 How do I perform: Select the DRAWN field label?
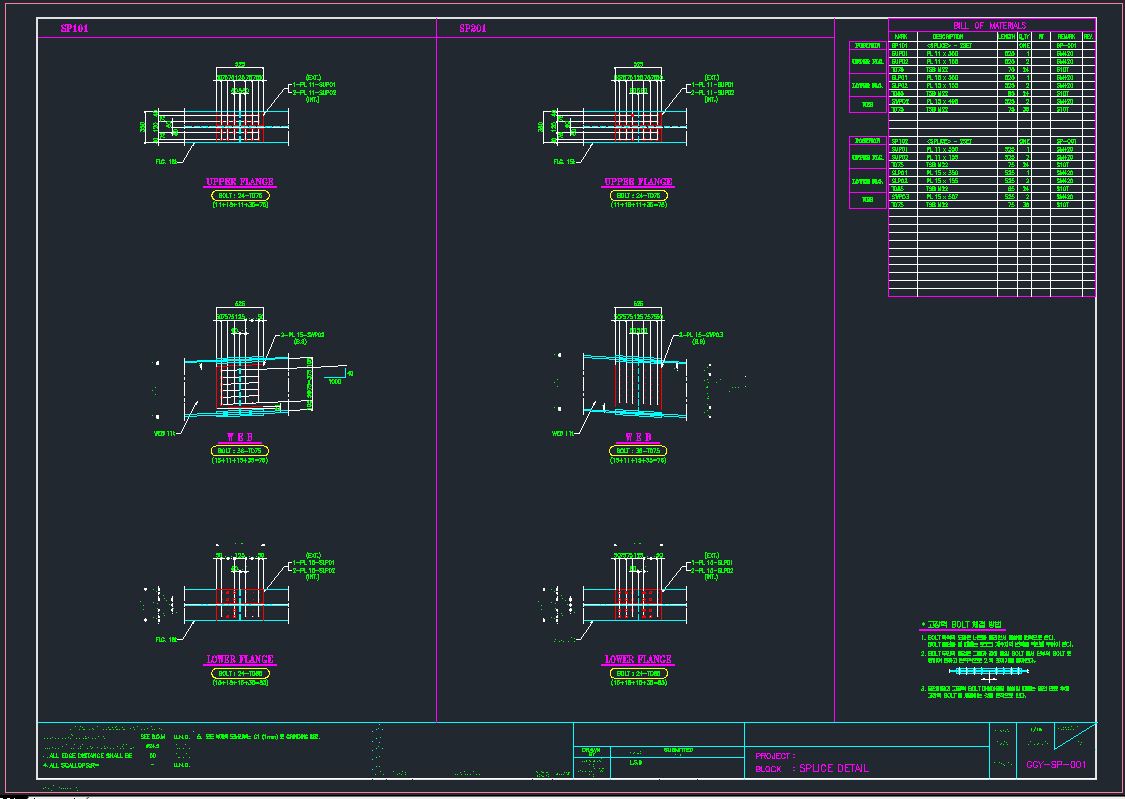(x=591, y=750)
